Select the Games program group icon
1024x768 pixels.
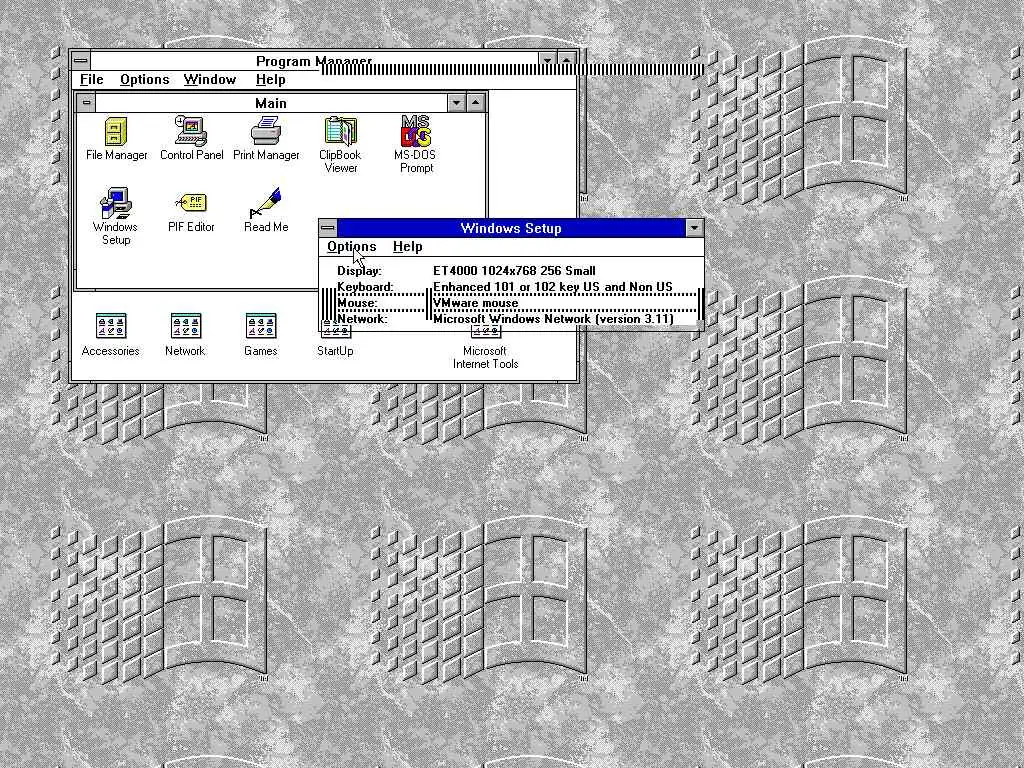261,335
